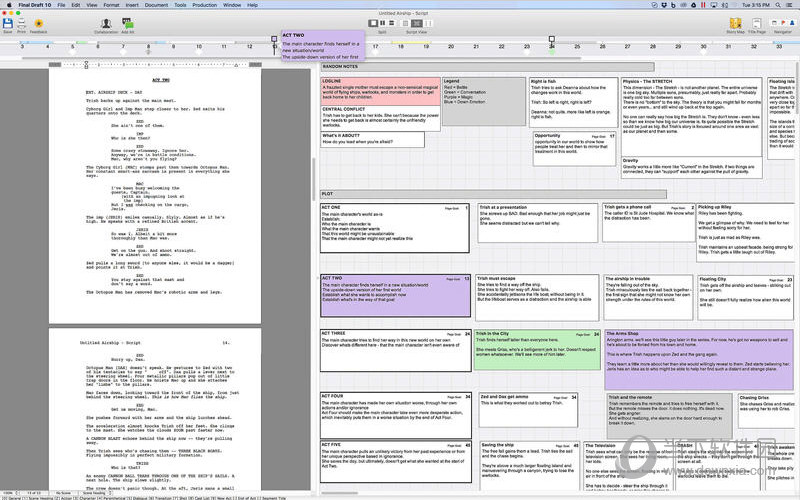Click the Dropbox menu bar icon
800x500 pixels.
click(x=664, y=5)
